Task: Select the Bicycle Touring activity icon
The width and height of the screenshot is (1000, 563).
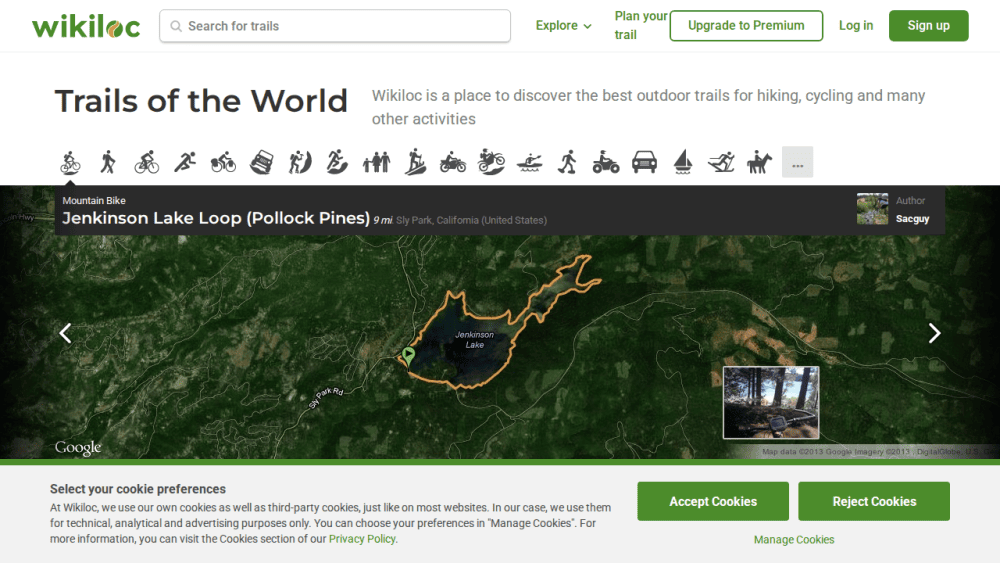Action: coord(223,162)
